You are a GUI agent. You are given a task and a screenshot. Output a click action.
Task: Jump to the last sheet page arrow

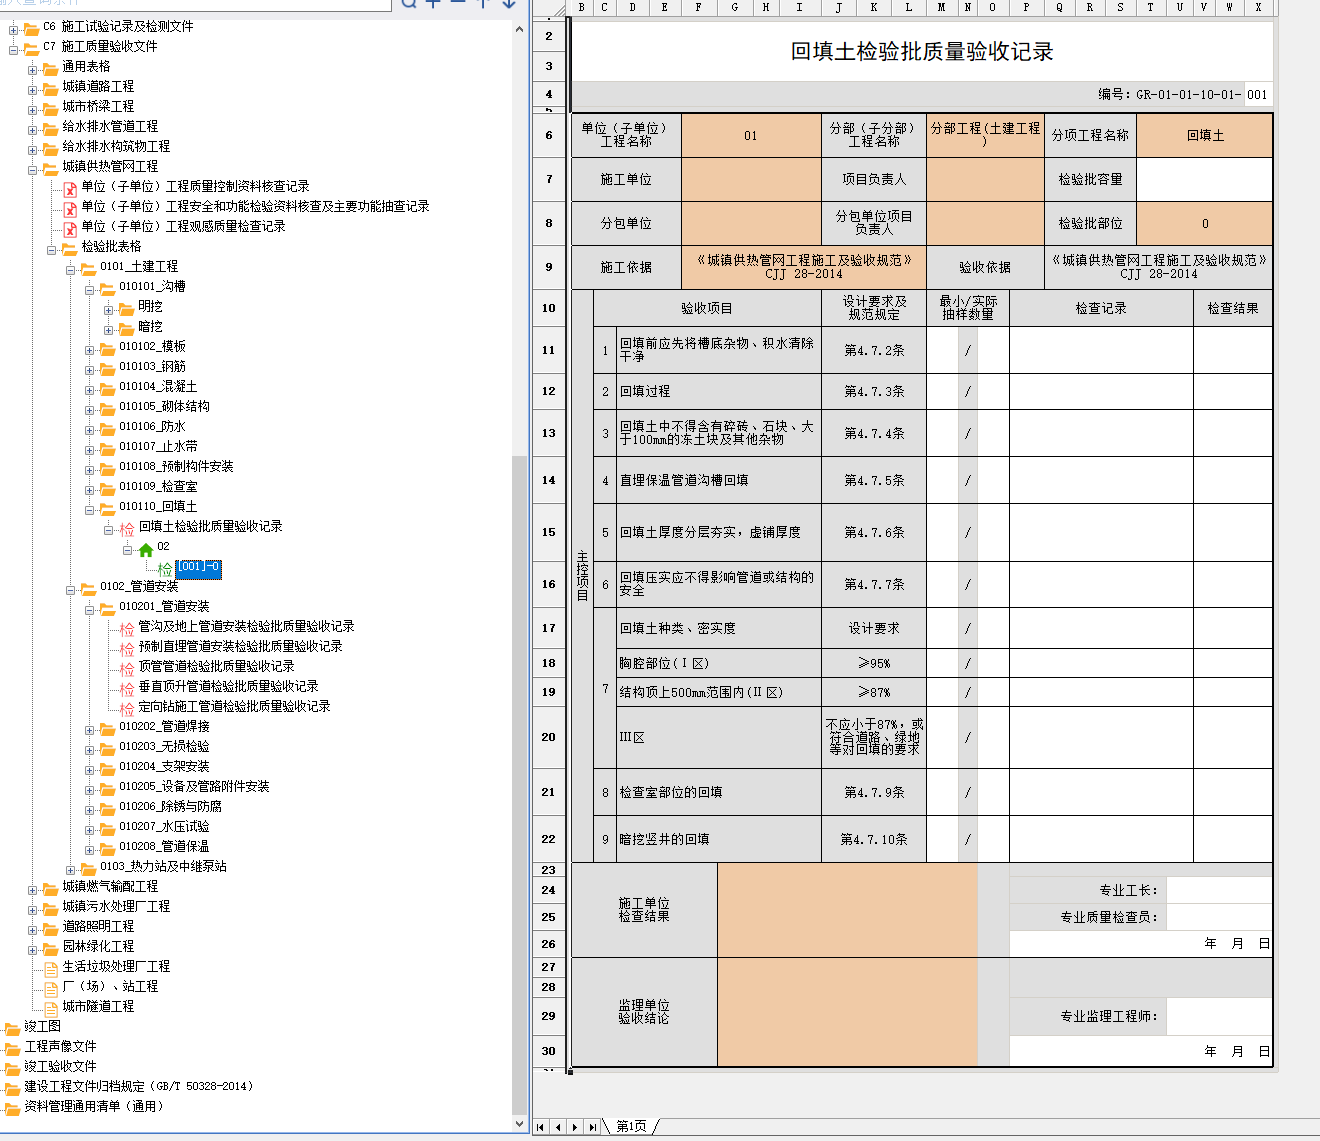(x=593, y=1127)
